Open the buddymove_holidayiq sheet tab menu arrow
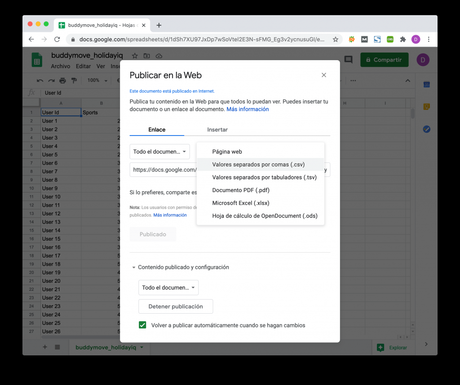Screen dimensions: 460x385 pos(142,347)
